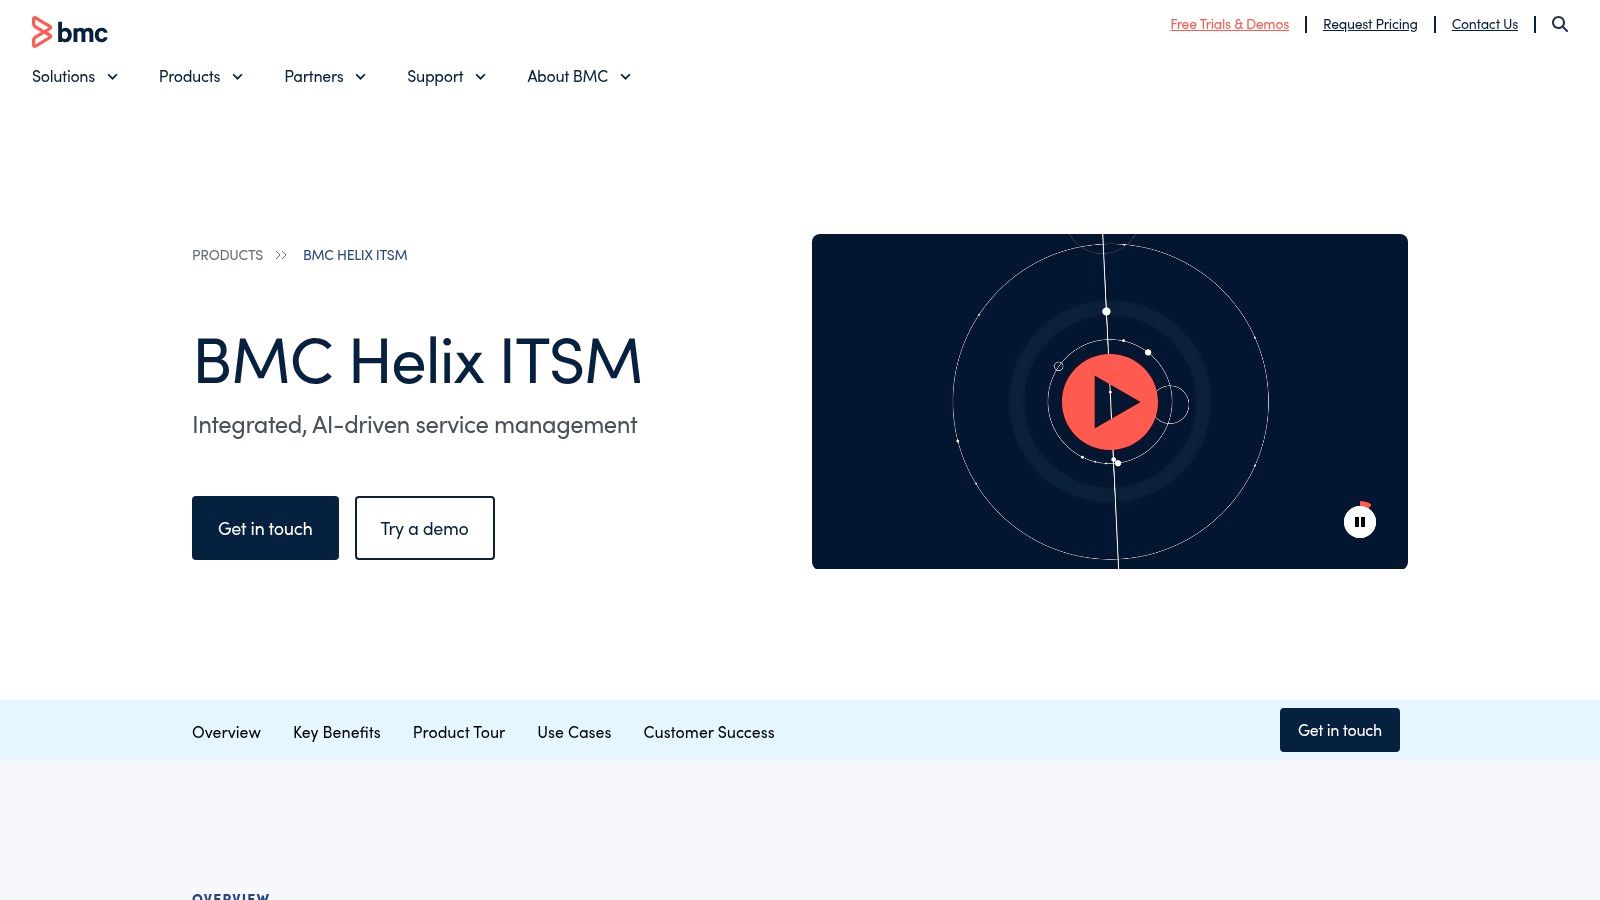
Task: Click the BMC Helix ITSM heading
Action: (x=417, y=360)
